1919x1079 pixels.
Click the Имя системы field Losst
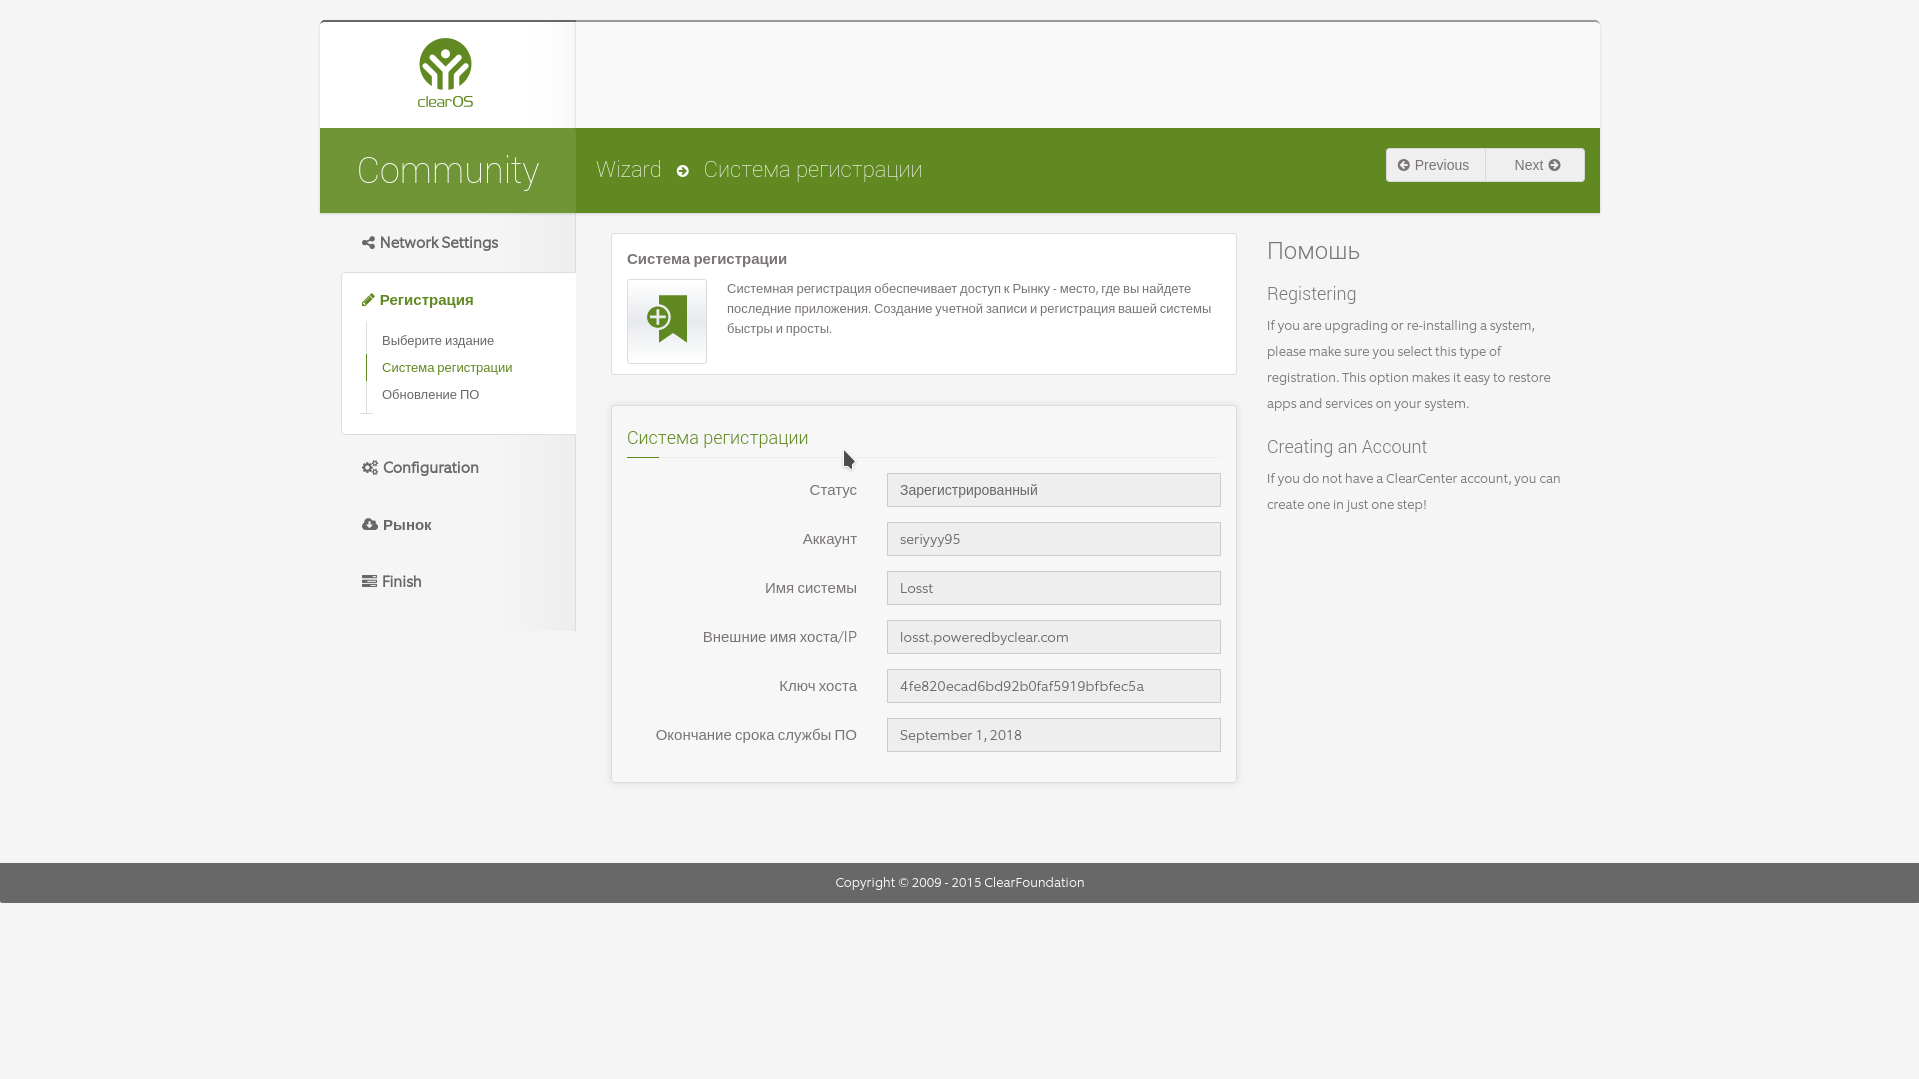point(1054,588)
